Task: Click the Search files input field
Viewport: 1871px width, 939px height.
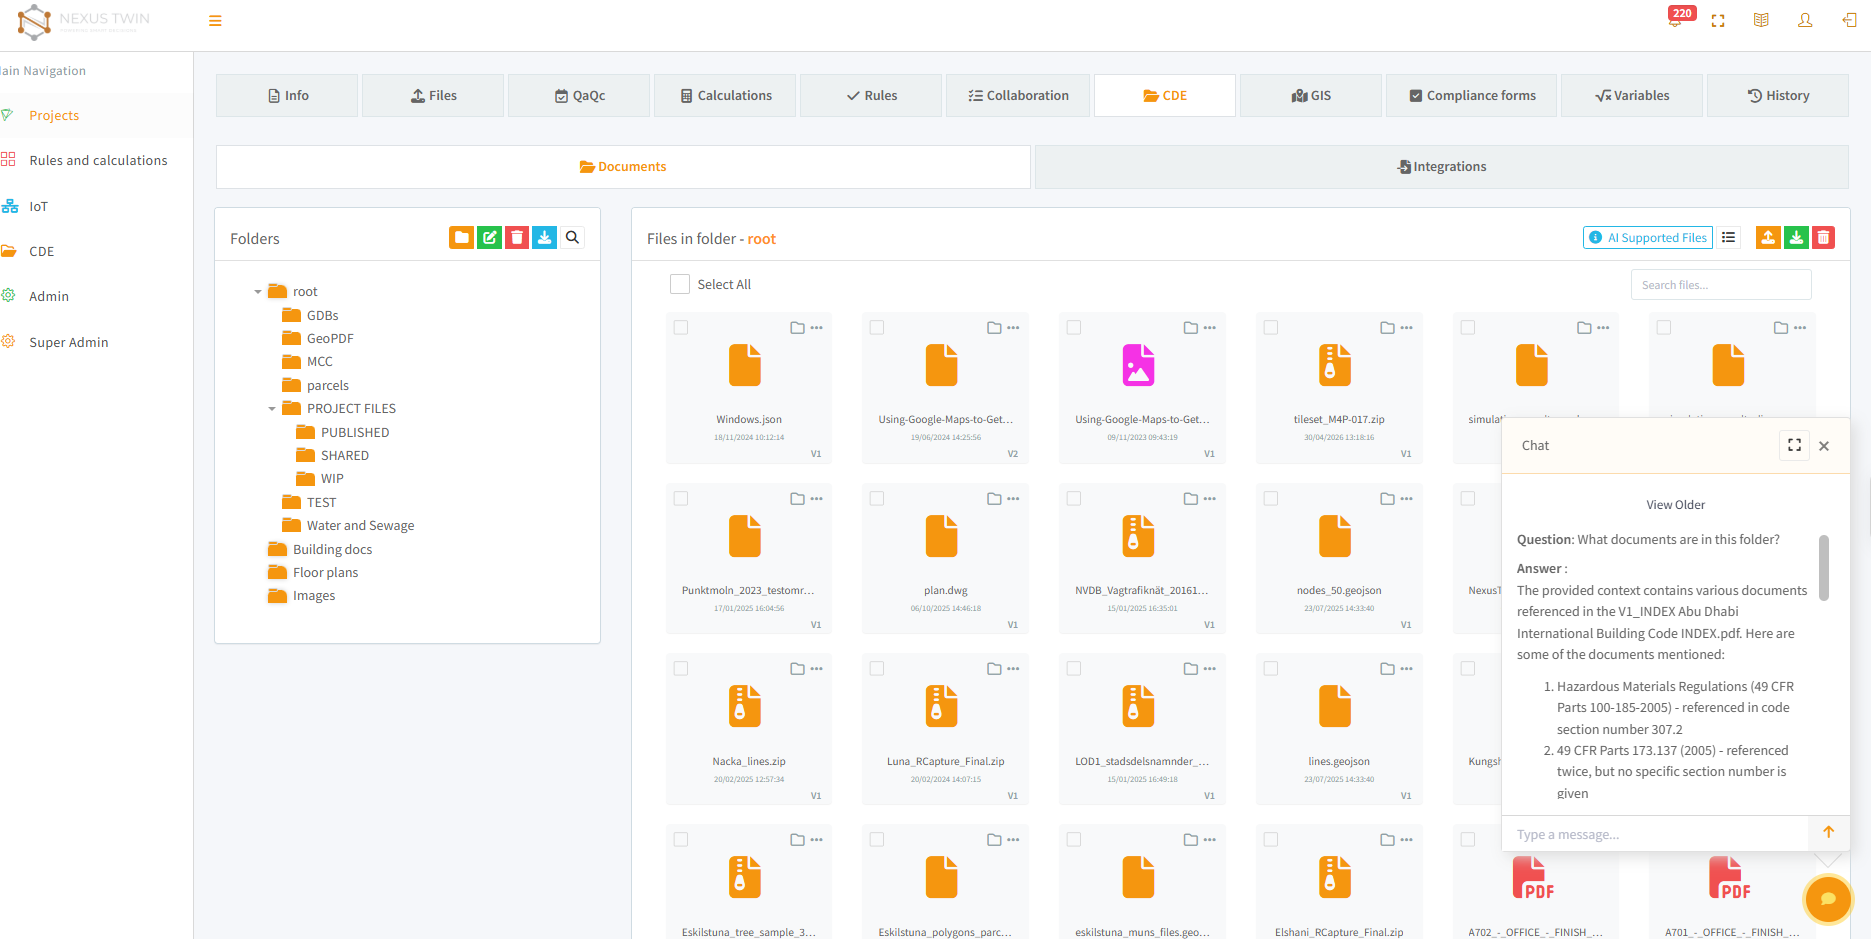Action: coord(1720,285)
